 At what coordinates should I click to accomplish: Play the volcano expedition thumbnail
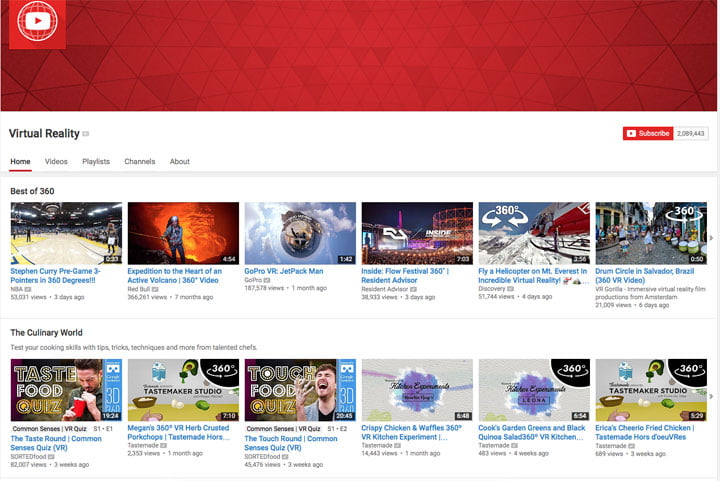tap(183, 233)
